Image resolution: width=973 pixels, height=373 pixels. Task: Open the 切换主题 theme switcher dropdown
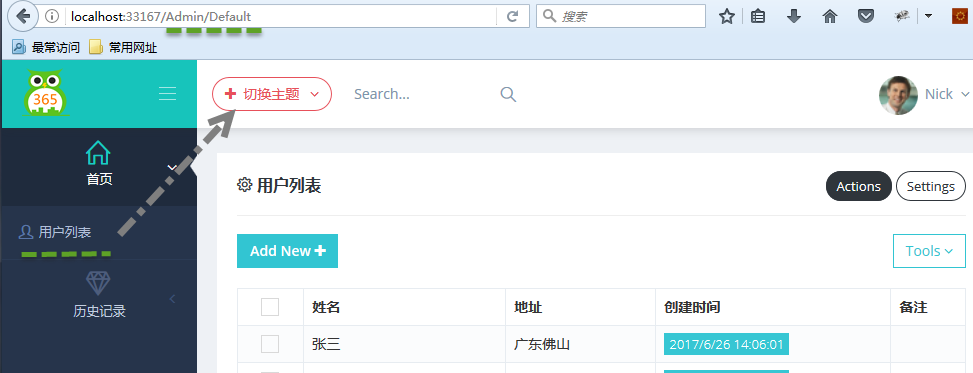pyautogui.click(x=272, y=94)
